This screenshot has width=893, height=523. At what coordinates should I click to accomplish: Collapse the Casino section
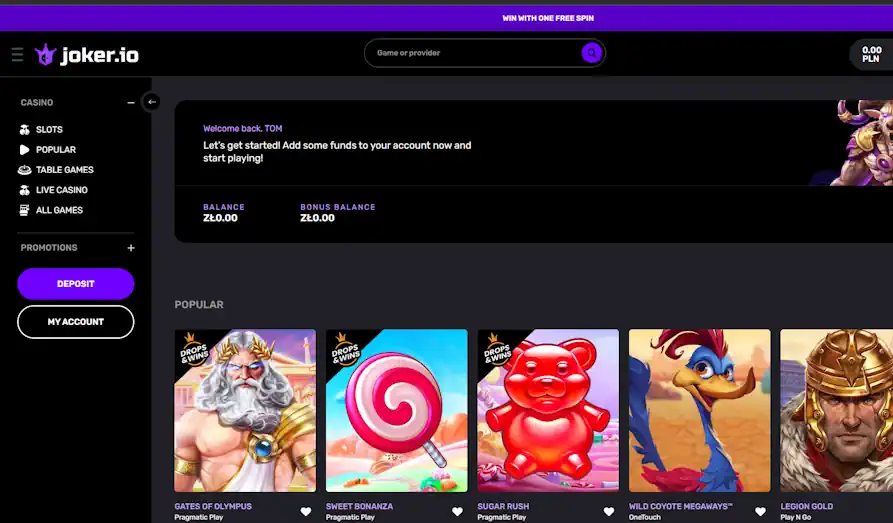click(x=131, y=103)
